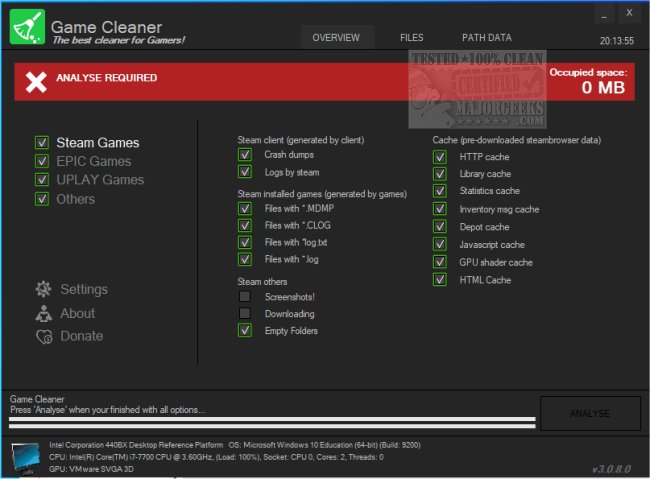The width and height of the screenshot is (650, 479).
Task: Switch to the OVERVIEW tab
Action: (336, 38)
